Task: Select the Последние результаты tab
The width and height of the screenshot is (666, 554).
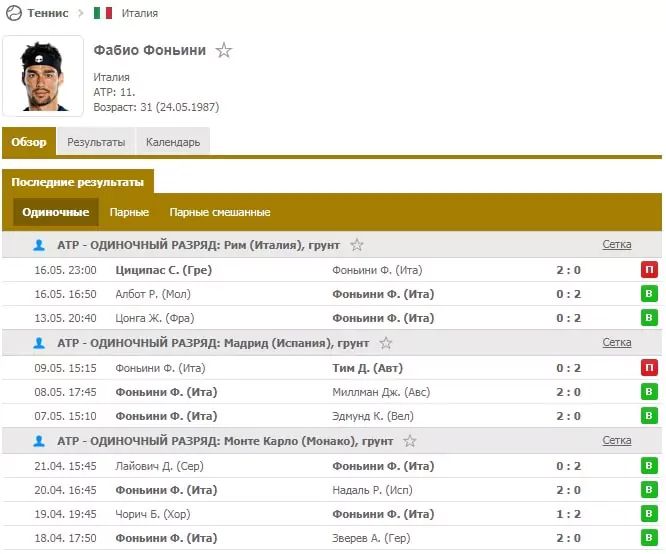Action: [78, 182]
